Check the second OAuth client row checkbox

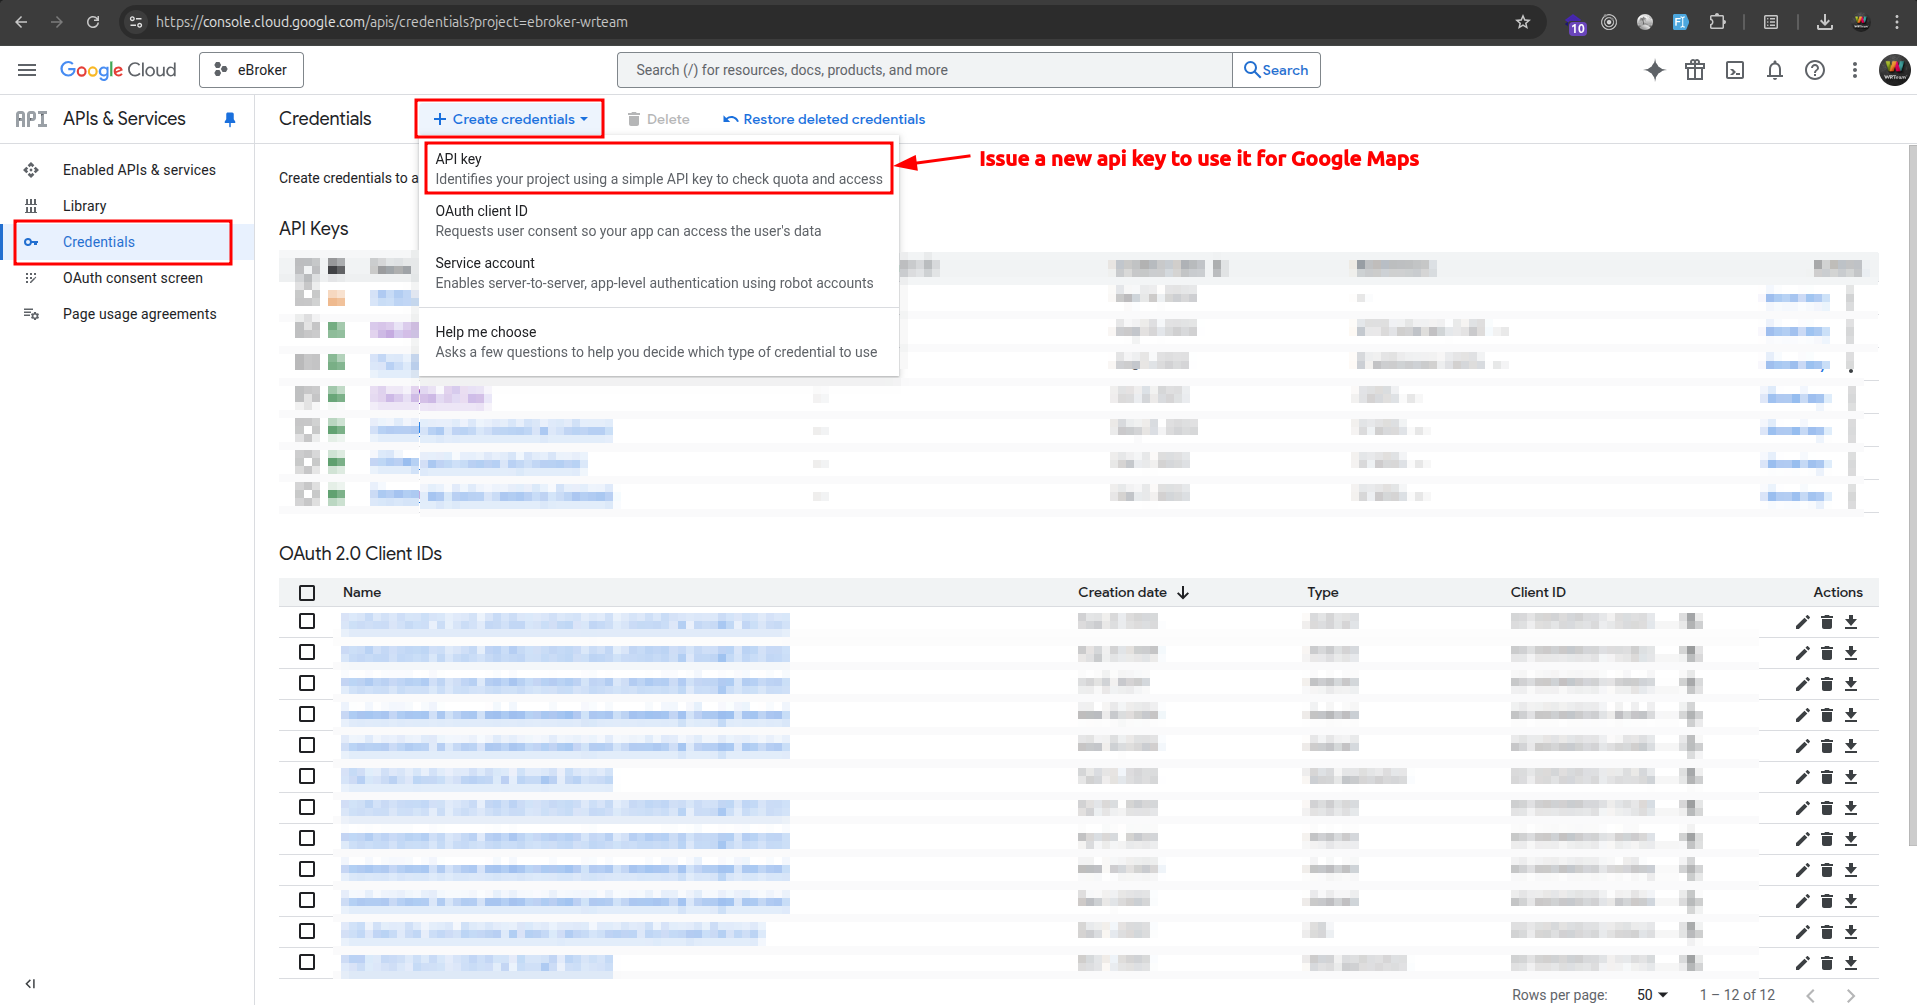pos(307,652)
